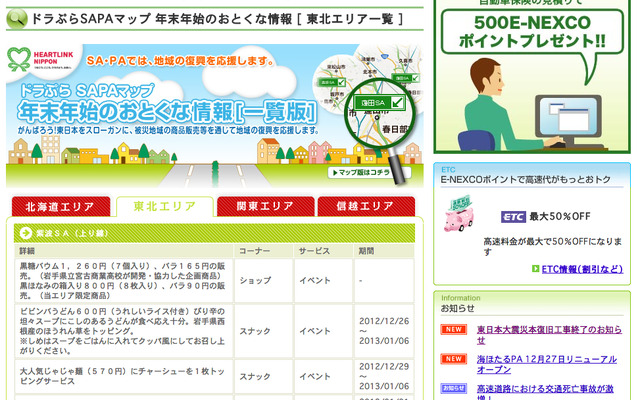Click the お知らせ Information section heading
This screenshot has width=640, height=400.
tap(458, 308)
